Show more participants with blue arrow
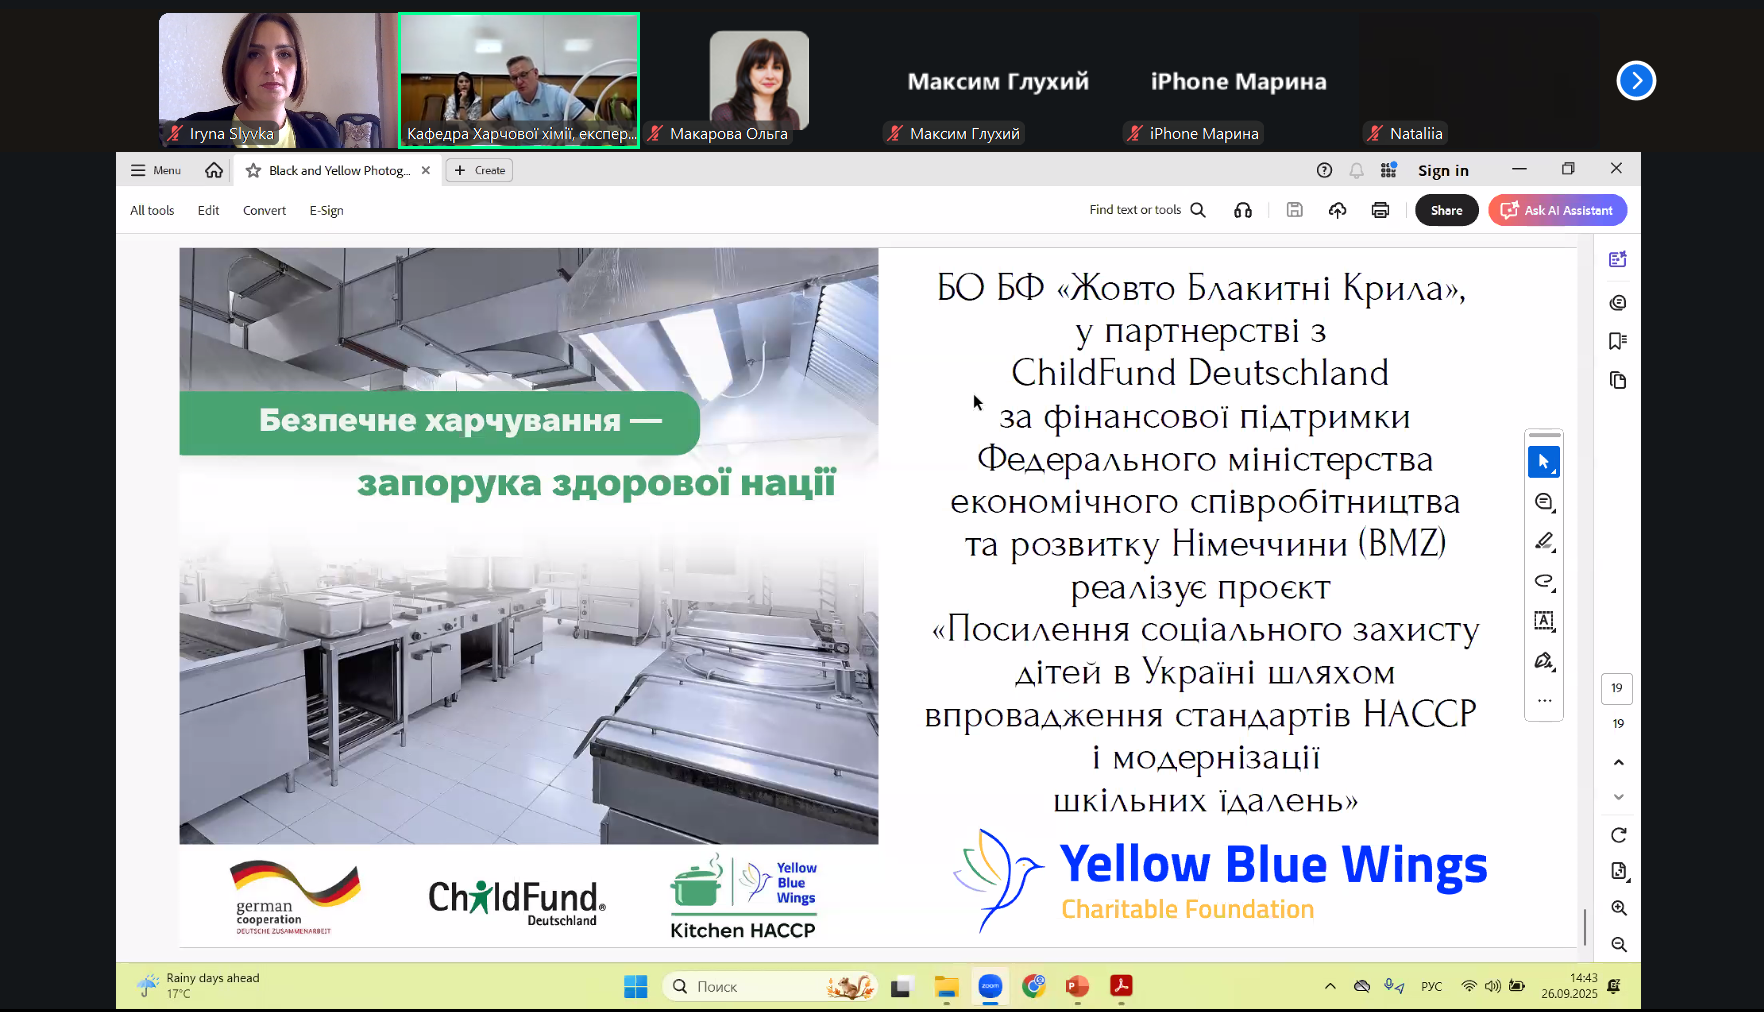Screen dimensions: 1764x1012 point(1636,81)
